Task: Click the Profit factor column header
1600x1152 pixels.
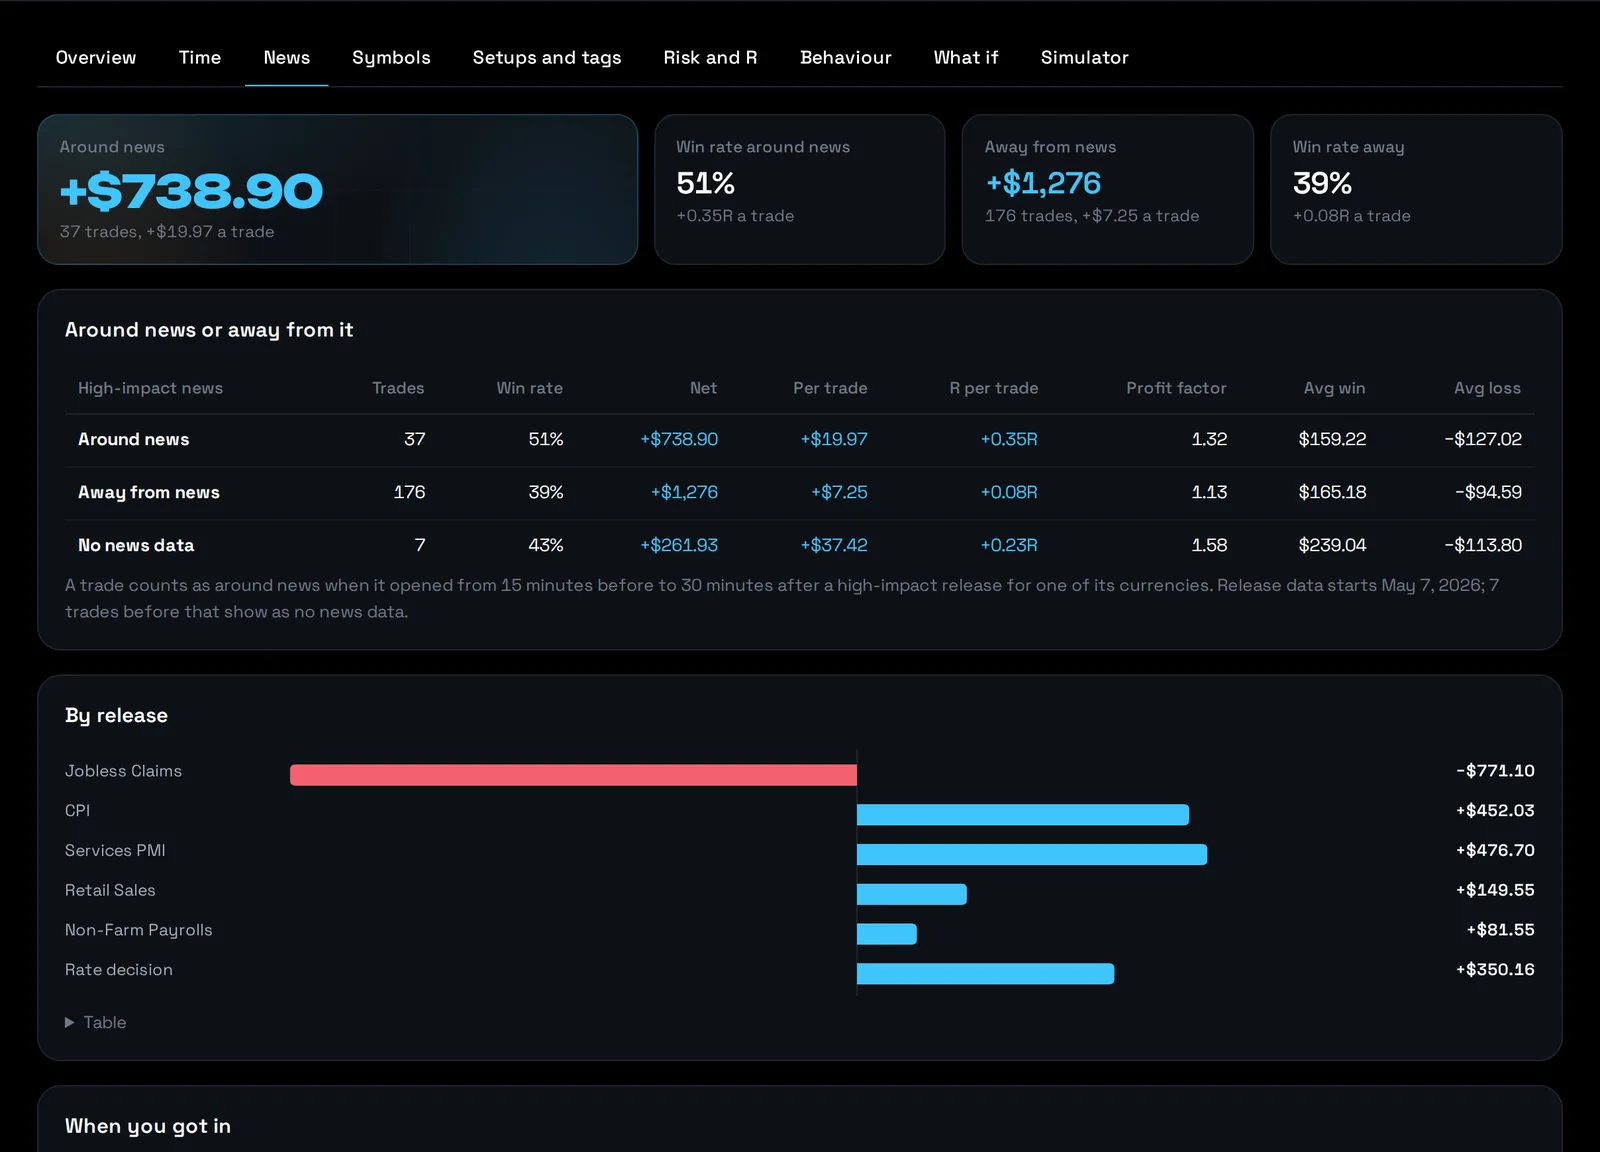Action: 1176,388
